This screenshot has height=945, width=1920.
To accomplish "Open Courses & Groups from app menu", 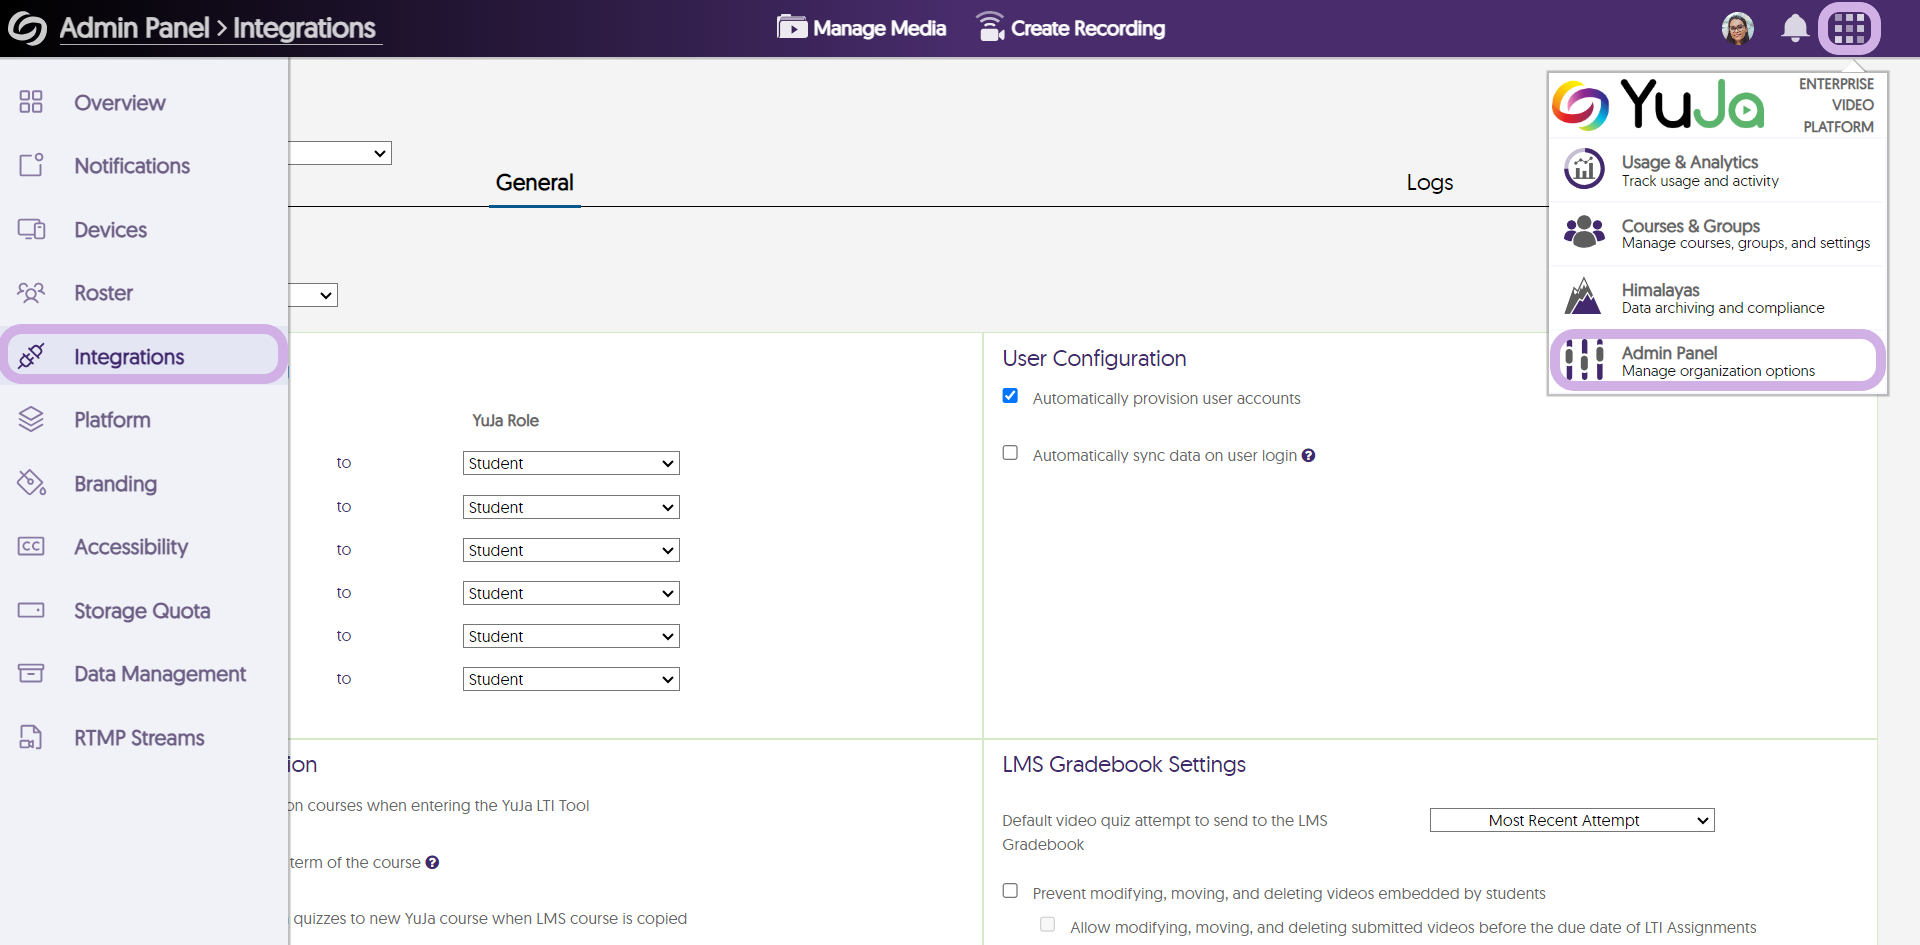I will click(1718, 233).
